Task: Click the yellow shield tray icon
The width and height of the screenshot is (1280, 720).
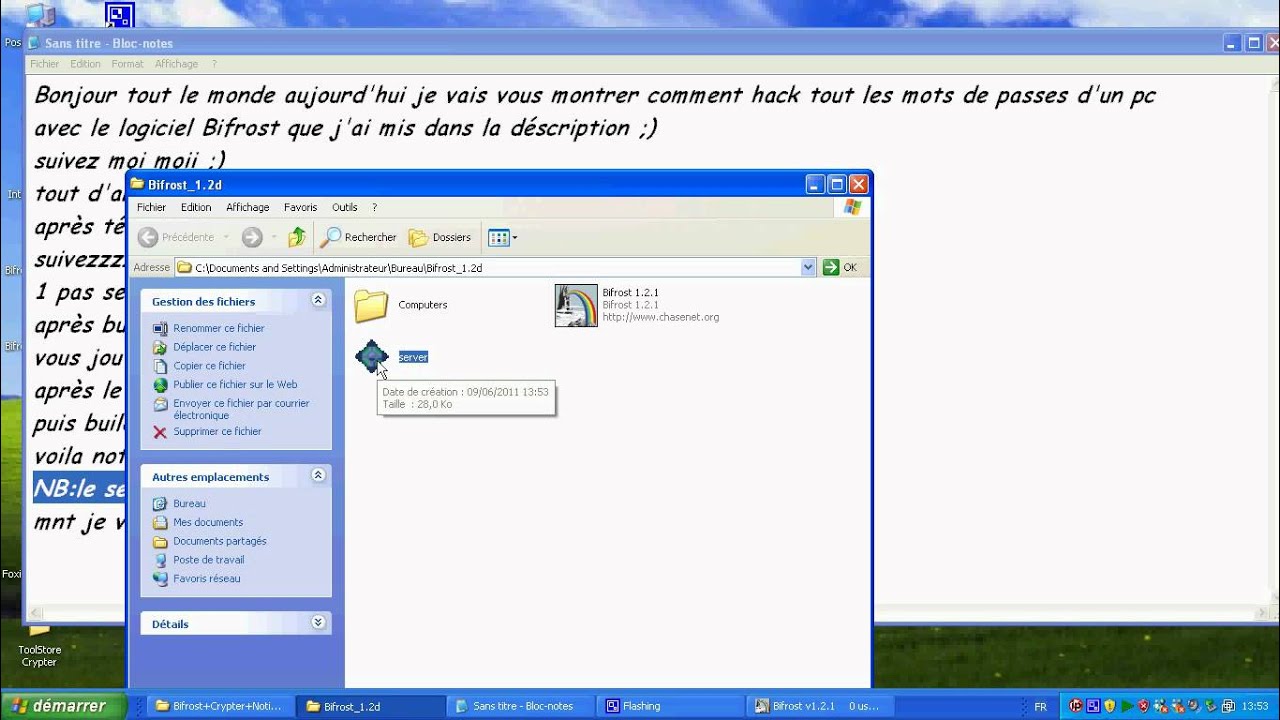Action: point(1109,707)
